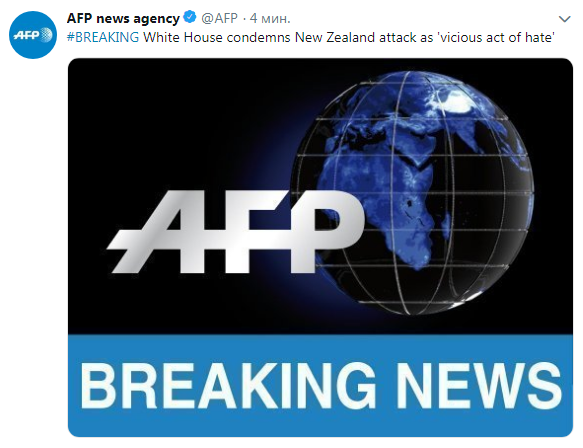
Task: Click the @AFP handle
Action: pyautogui.click(x=219, y=18)
